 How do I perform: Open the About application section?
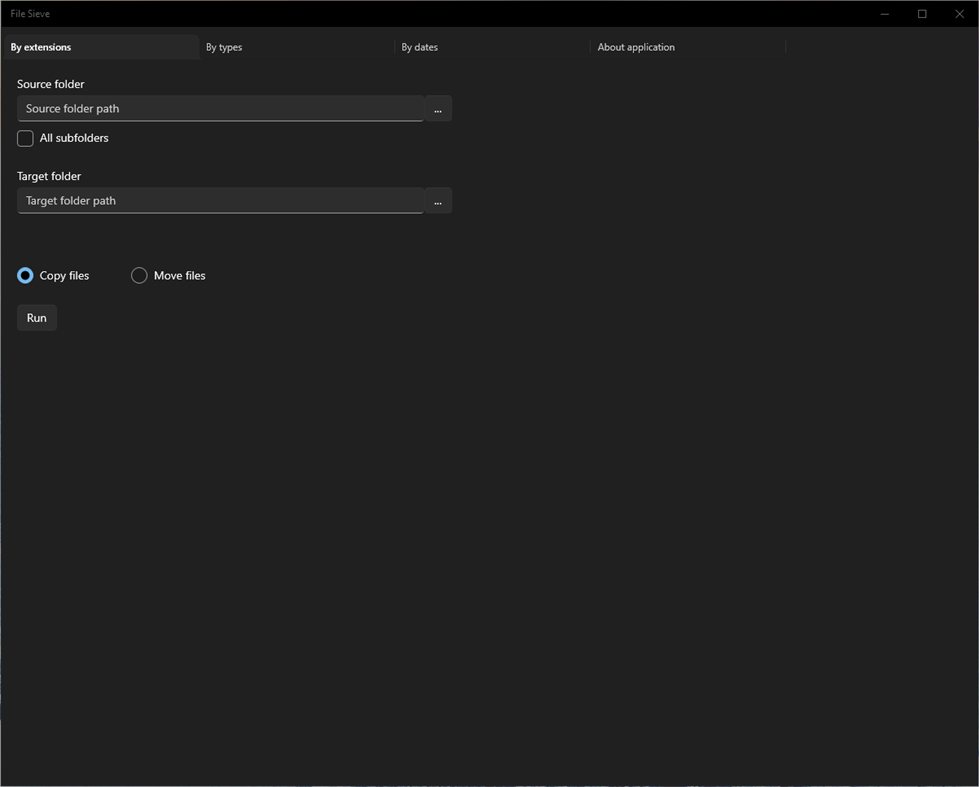pyautogui.click(x=635, y=47)
